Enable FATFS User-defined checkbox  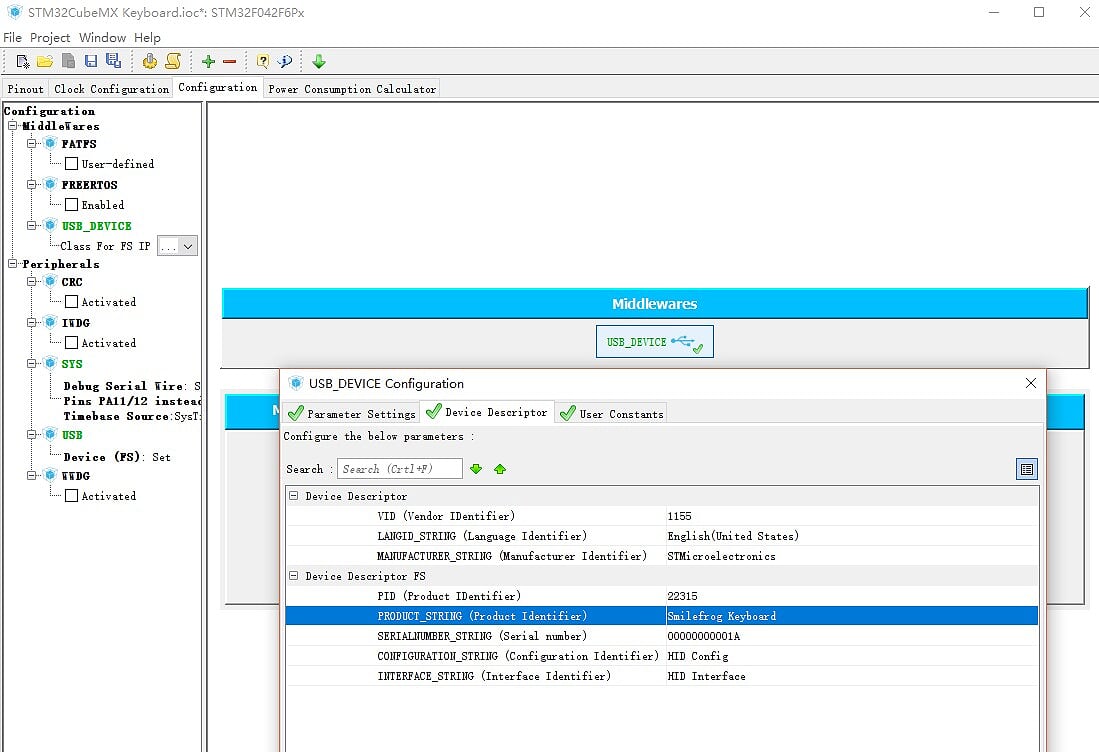pos(71,164)
